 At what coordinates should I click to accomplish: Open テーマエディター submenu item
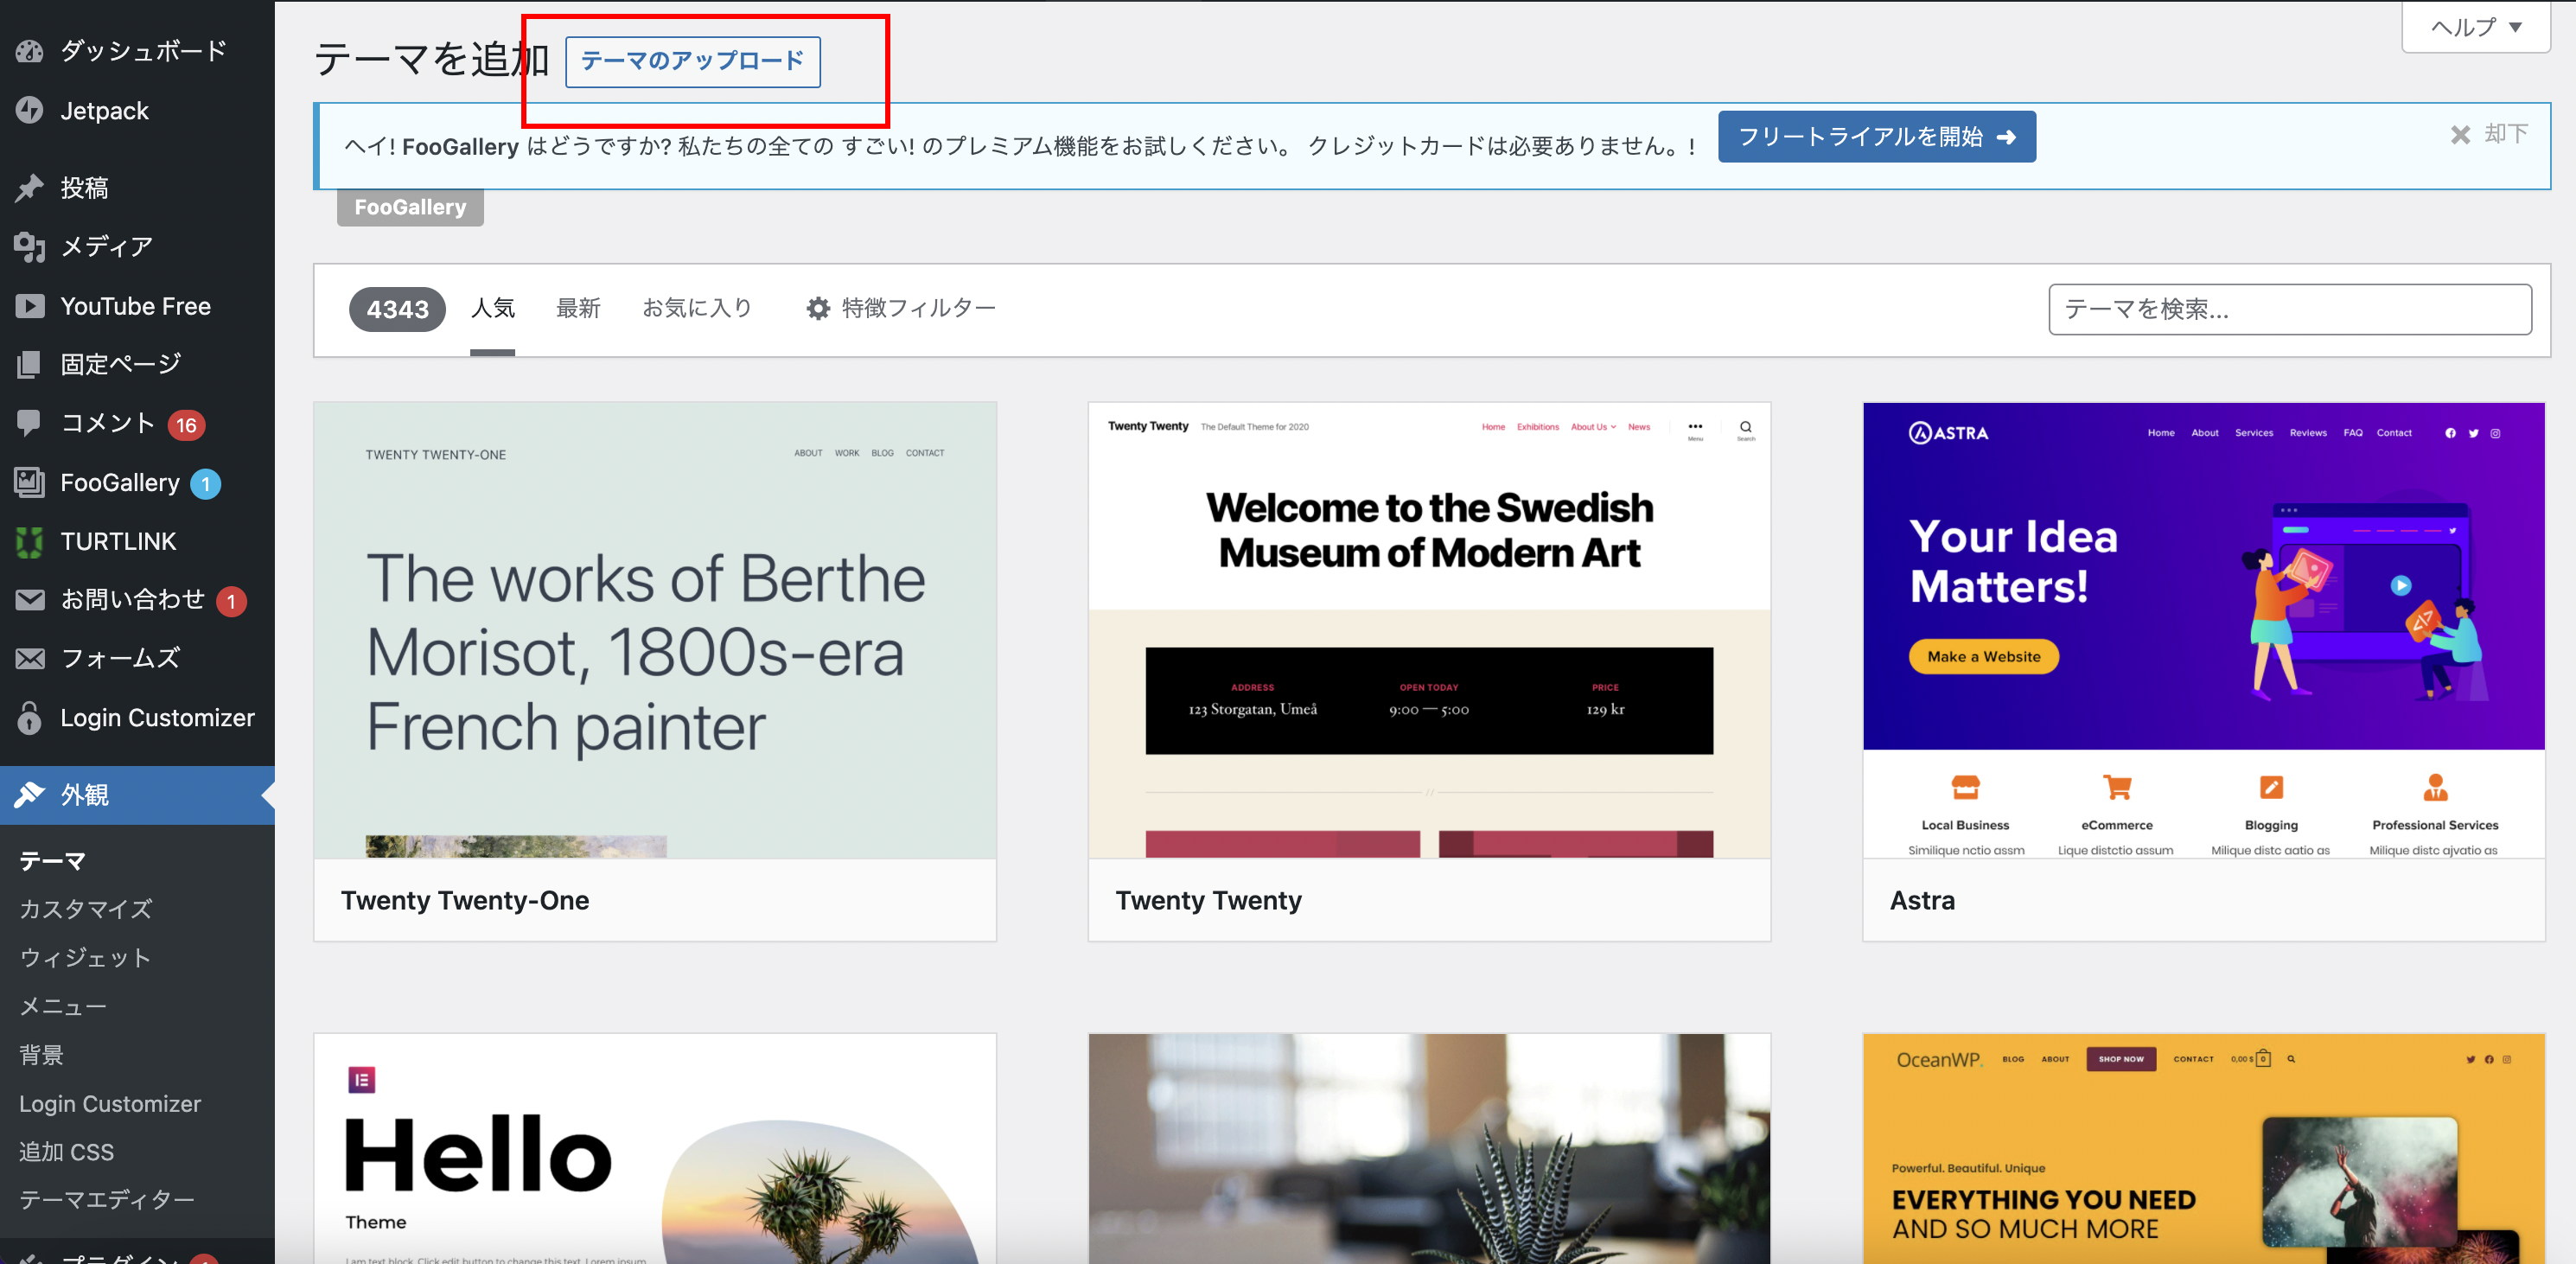107,1199
